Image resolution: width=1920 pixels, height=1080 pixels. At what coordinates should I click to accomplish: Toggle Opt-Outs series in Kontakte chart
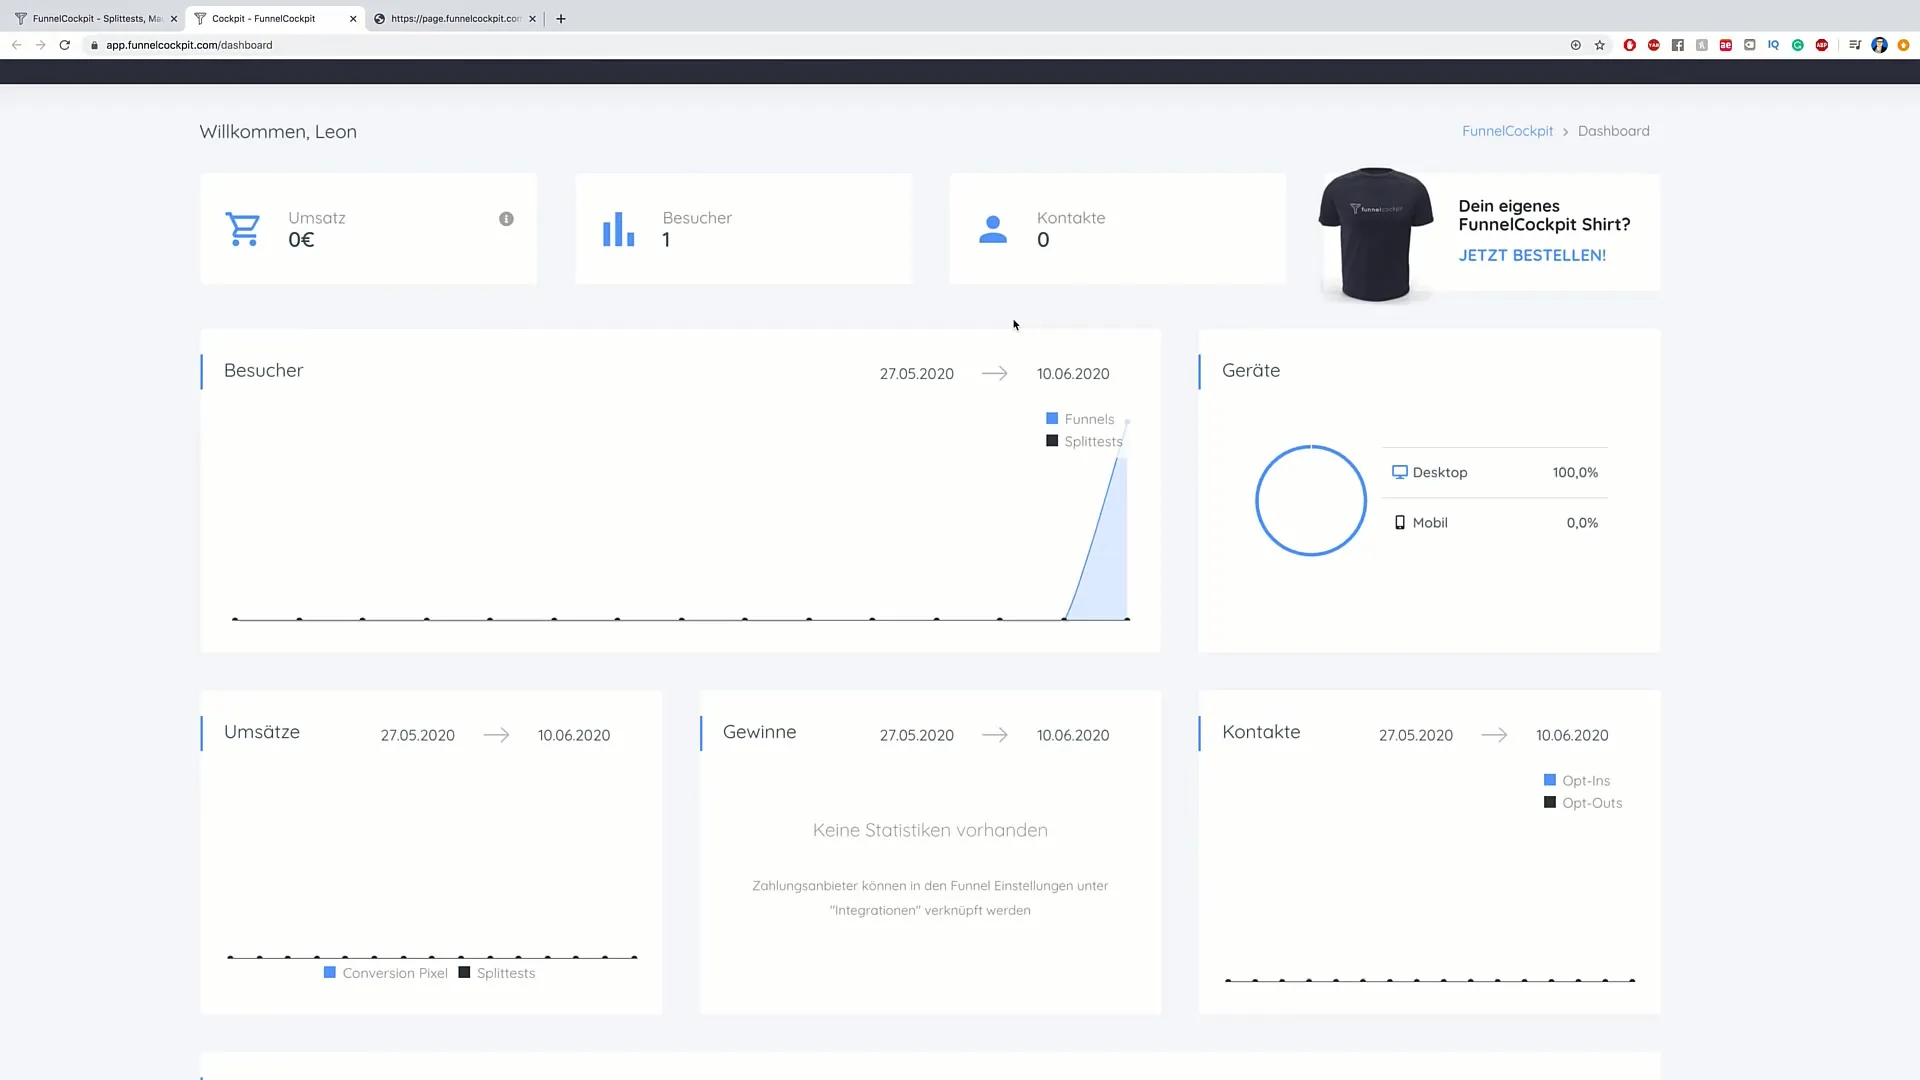click(1583, 802)
